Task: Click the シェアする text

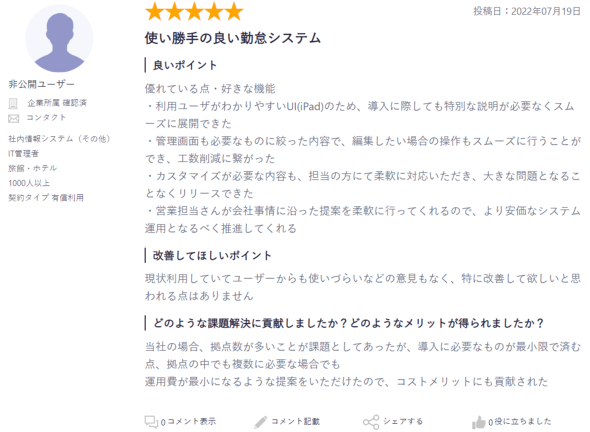Action: (403, 421)
